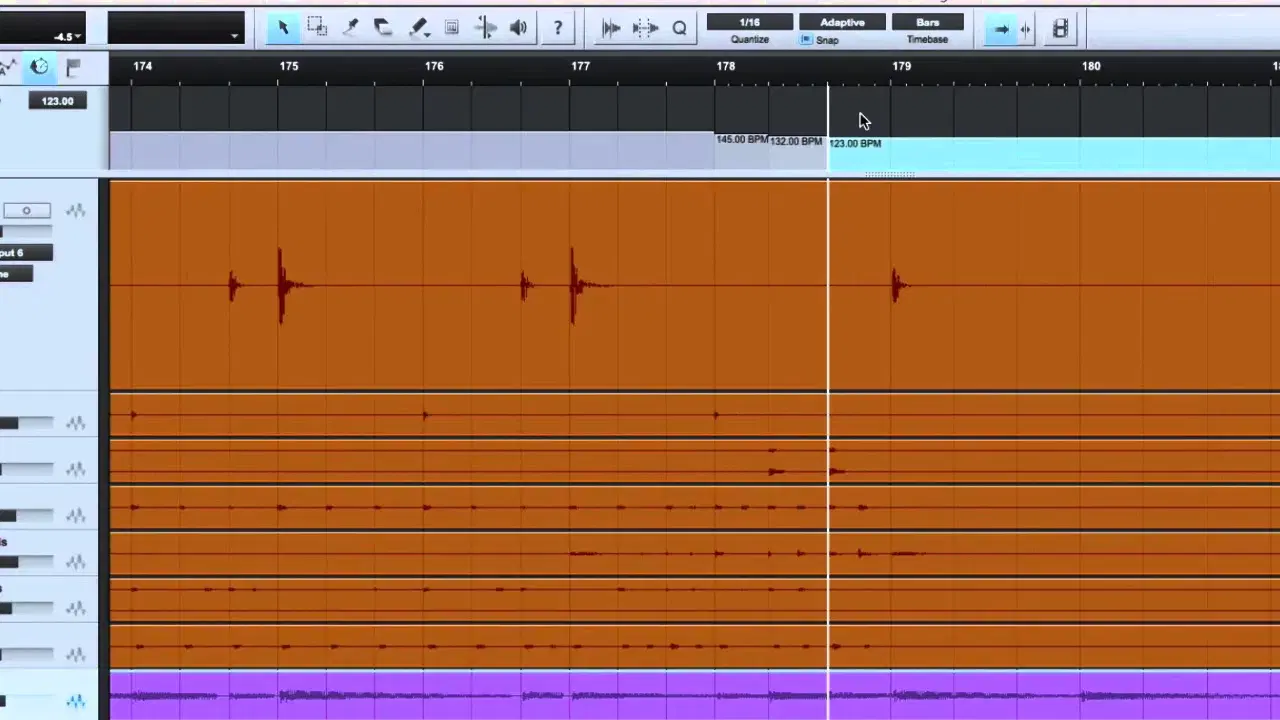
Task: Click the Quantize label
Action: 749,40
